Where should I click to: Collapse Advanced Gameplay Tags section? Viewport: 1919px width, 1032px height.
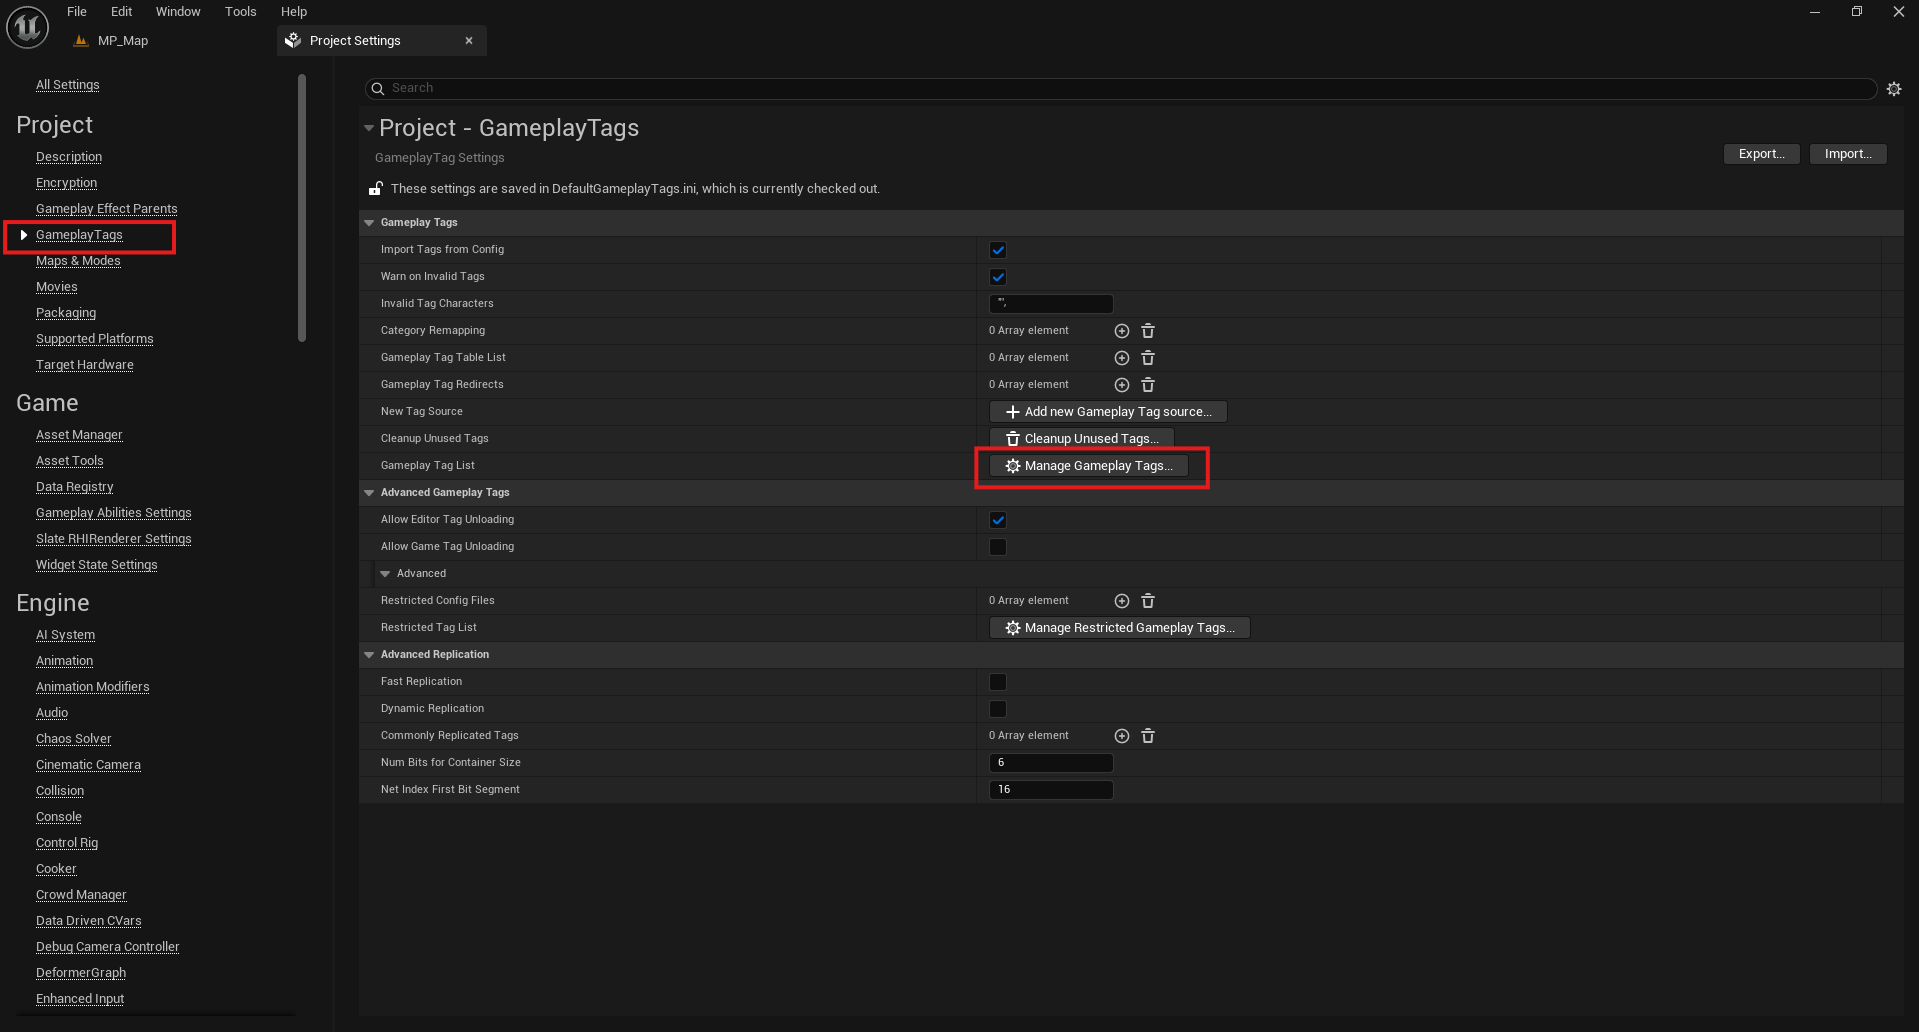point(369,493)
